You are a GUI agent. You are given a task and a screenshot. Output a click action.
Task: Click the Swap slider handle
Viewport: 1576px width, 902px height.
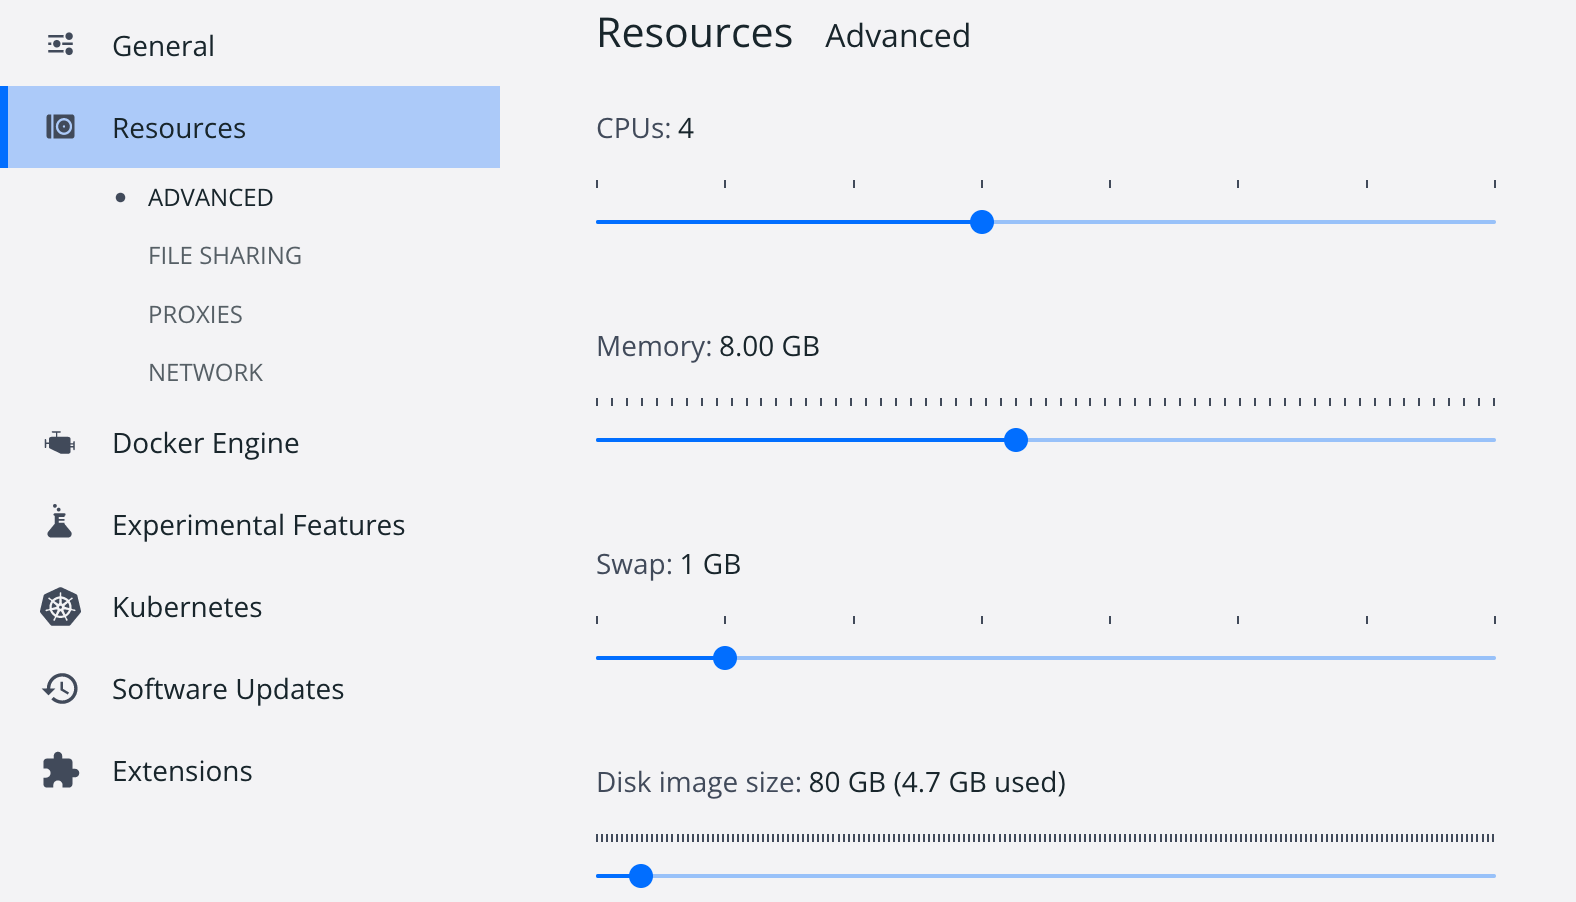click(x=725, y=658)
